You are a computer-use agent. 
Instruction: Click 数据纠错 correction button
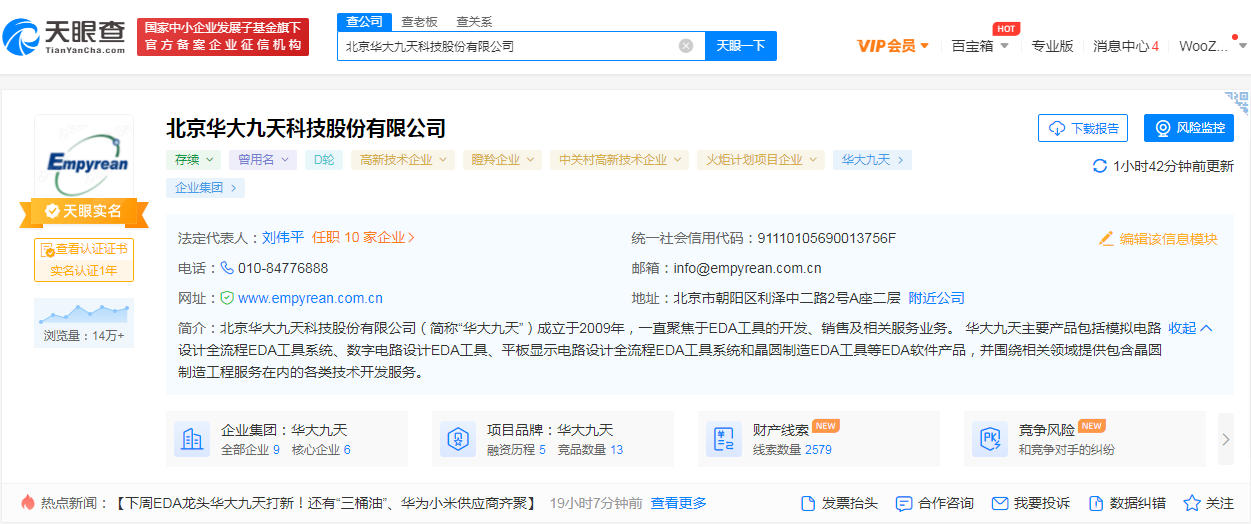coord(1127,503)
